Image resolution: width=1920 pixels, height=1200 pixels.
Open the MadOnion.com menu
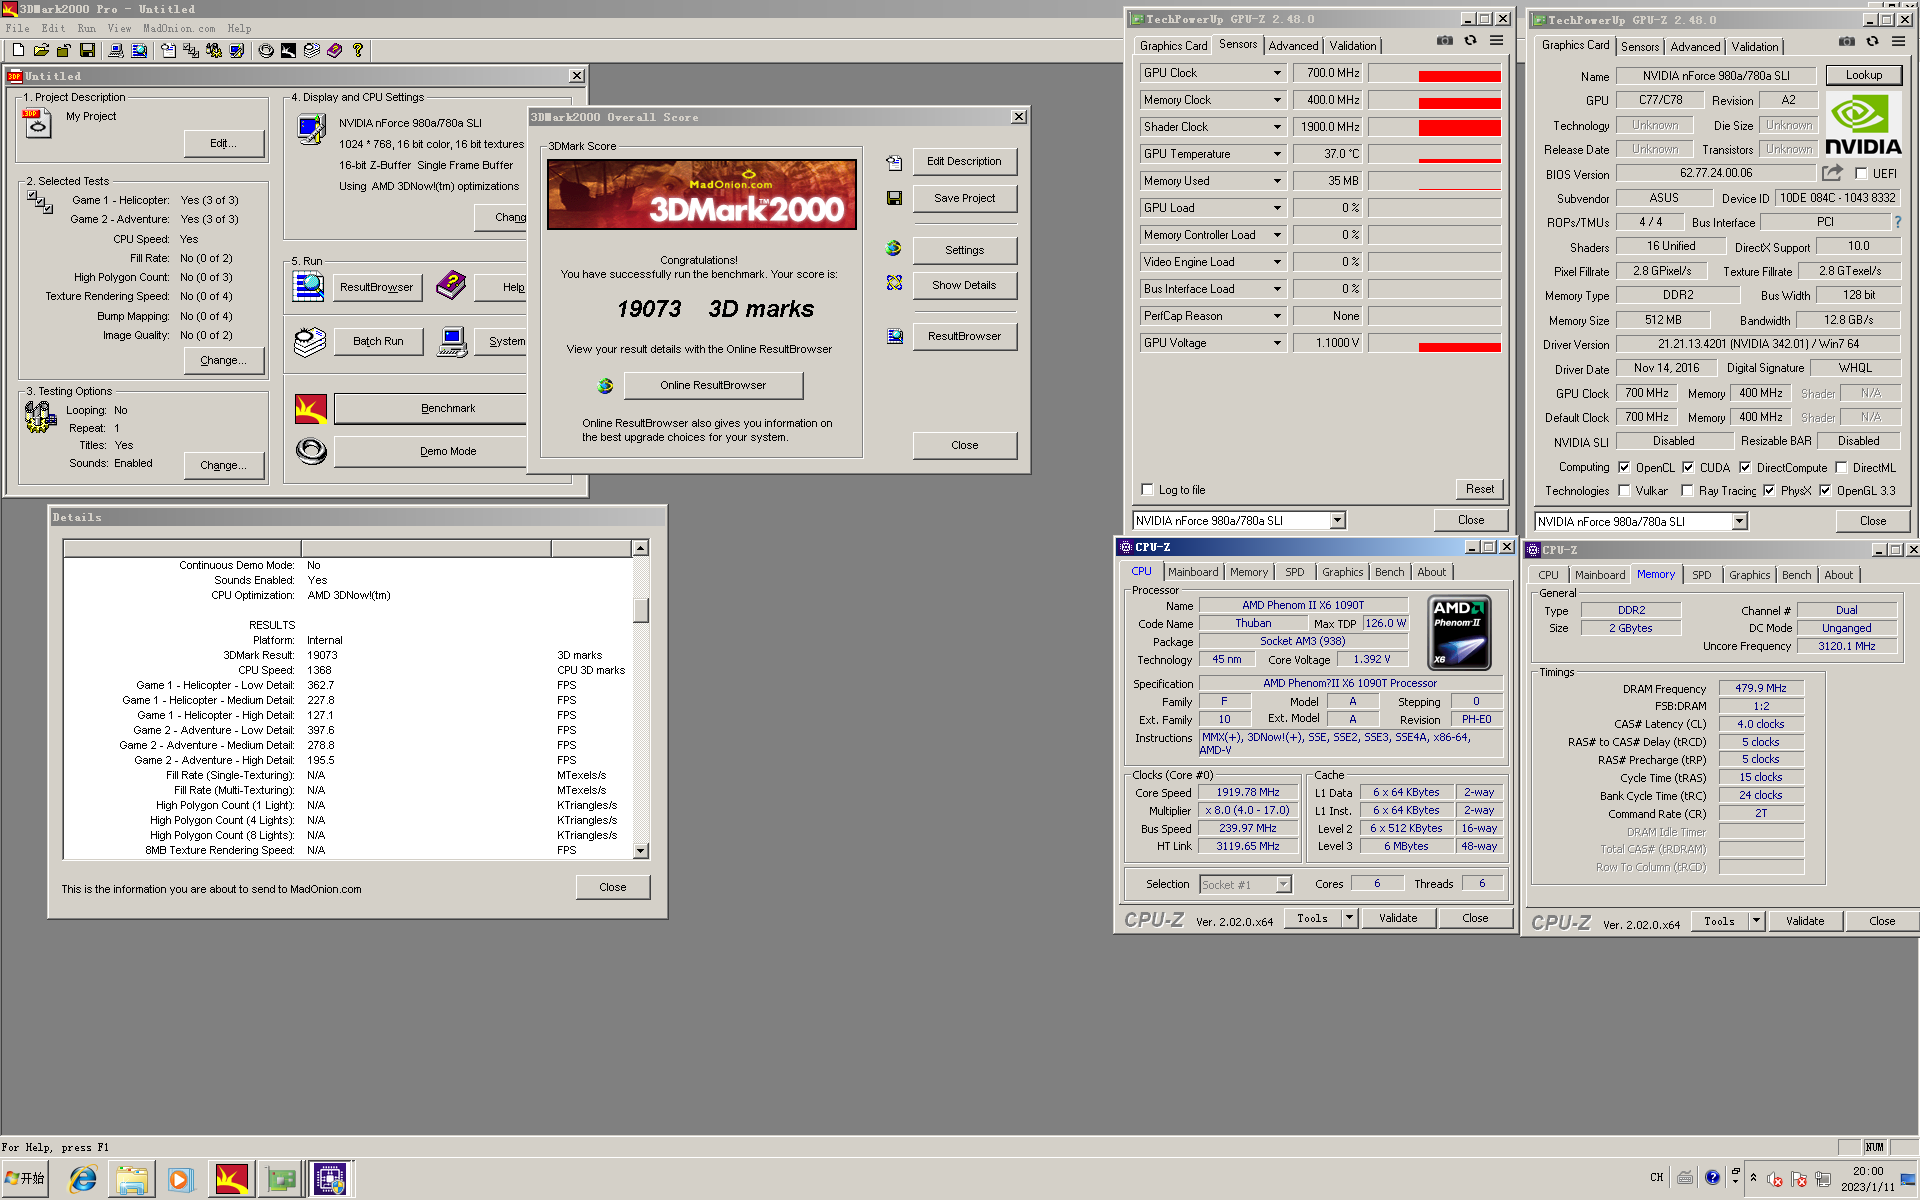click(179, 29)
